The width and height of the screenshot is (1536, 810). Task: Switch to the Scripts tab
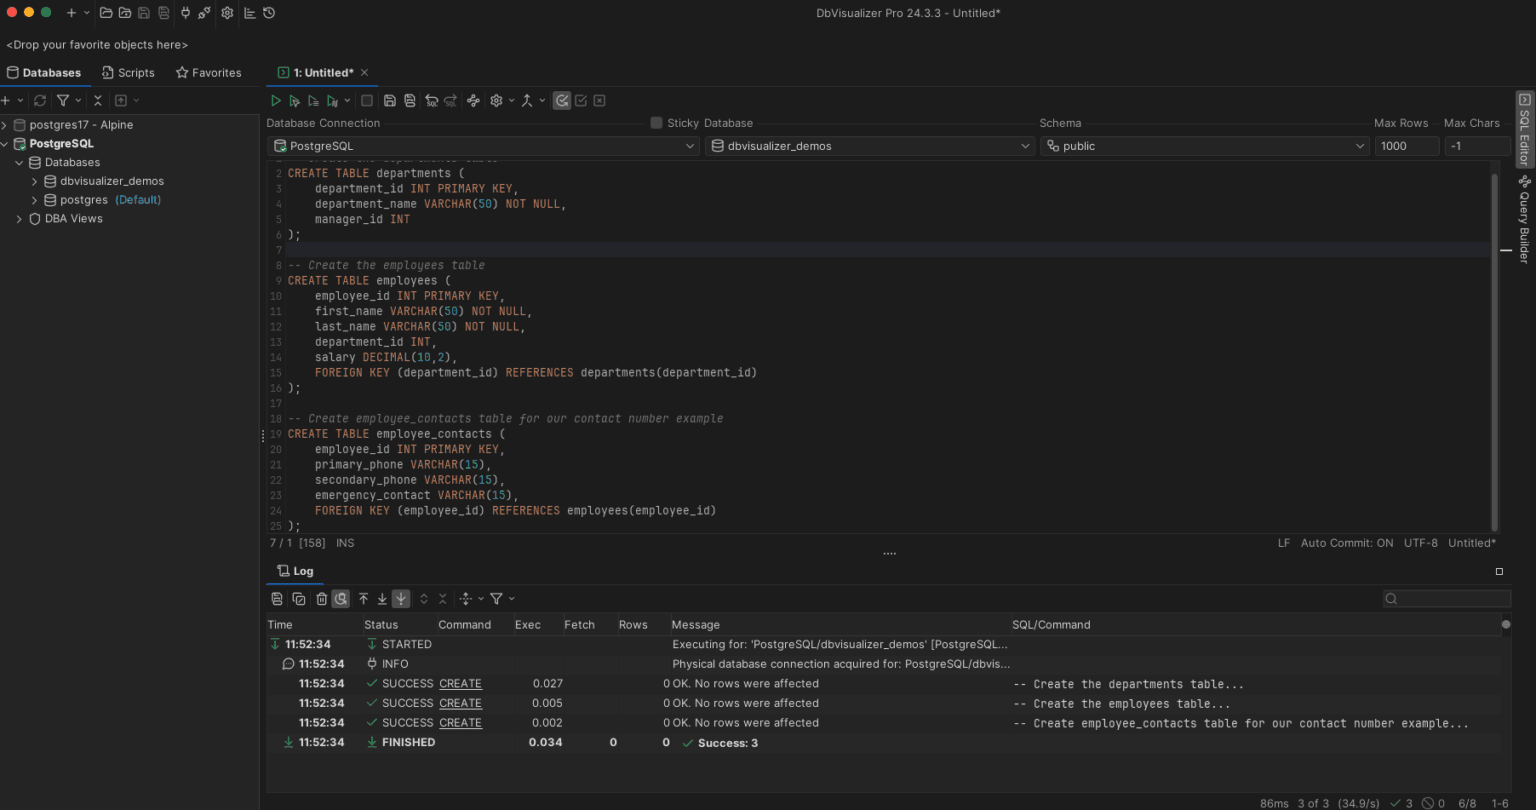(x=128, y=72)
